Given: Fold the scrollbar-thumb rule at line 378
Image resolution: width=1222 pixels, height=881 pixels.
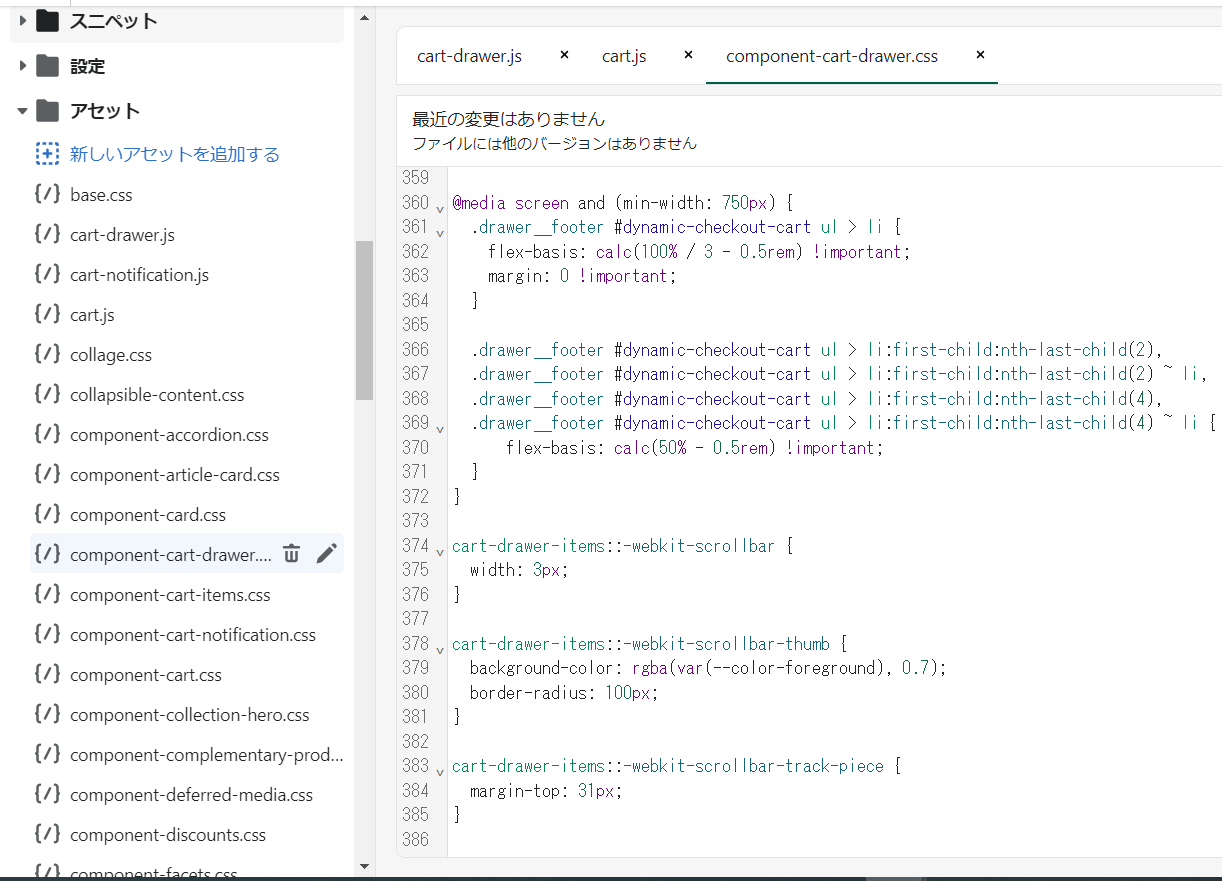Looking at the screenshot, I should click(x=440, y=650).
